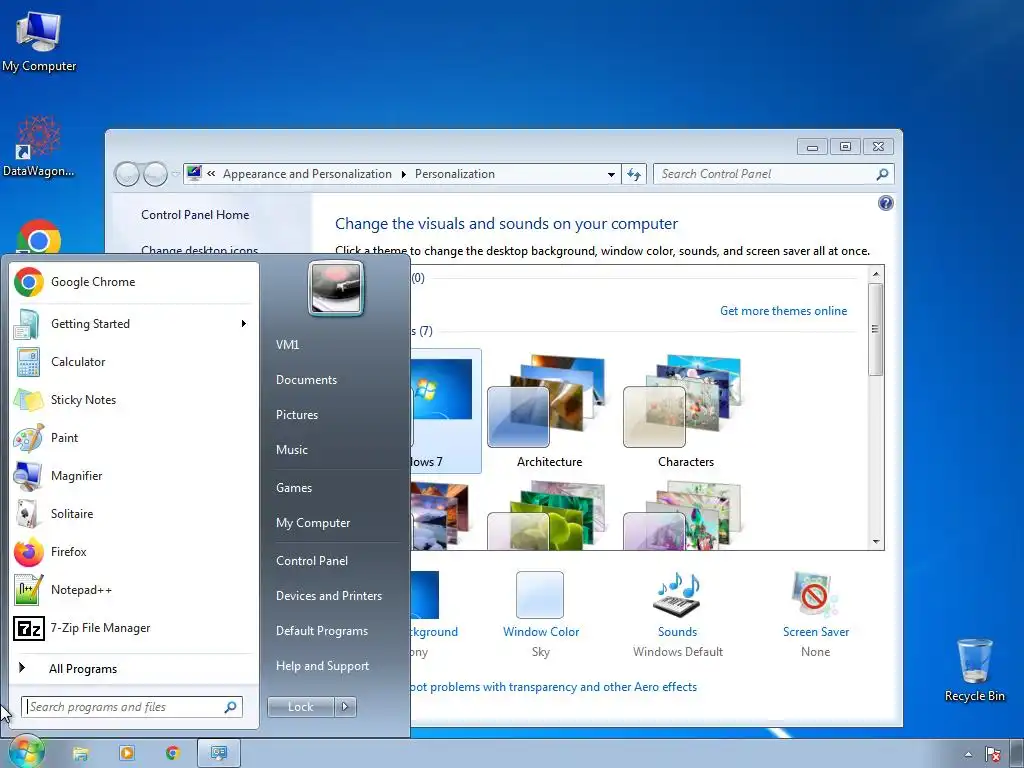1024x768 pixels.
Task: Click Search programs and files box
Action: 132,707
